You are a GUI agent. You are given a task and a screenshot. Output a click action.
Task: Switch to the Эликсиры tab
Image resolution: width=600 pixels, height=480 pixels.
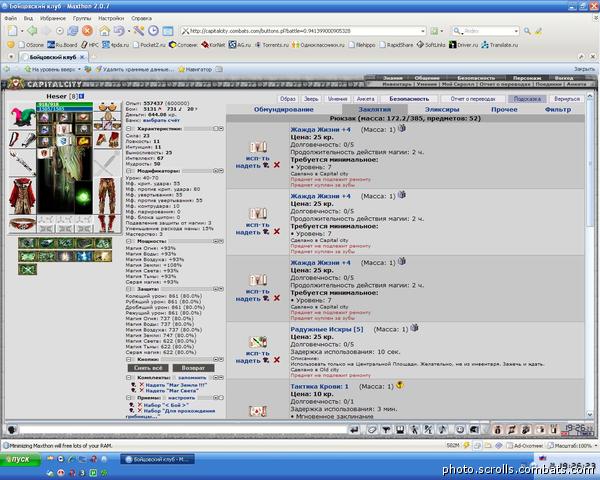442,109
